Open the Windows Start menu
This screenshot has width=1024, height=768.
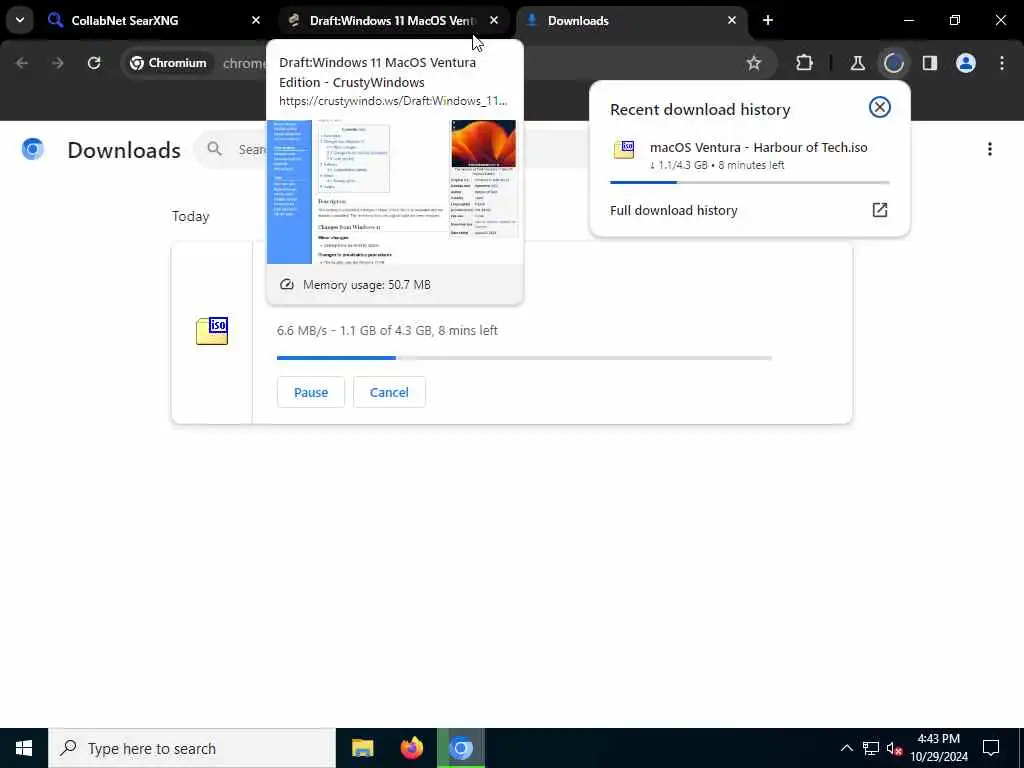tap(24, 748)
